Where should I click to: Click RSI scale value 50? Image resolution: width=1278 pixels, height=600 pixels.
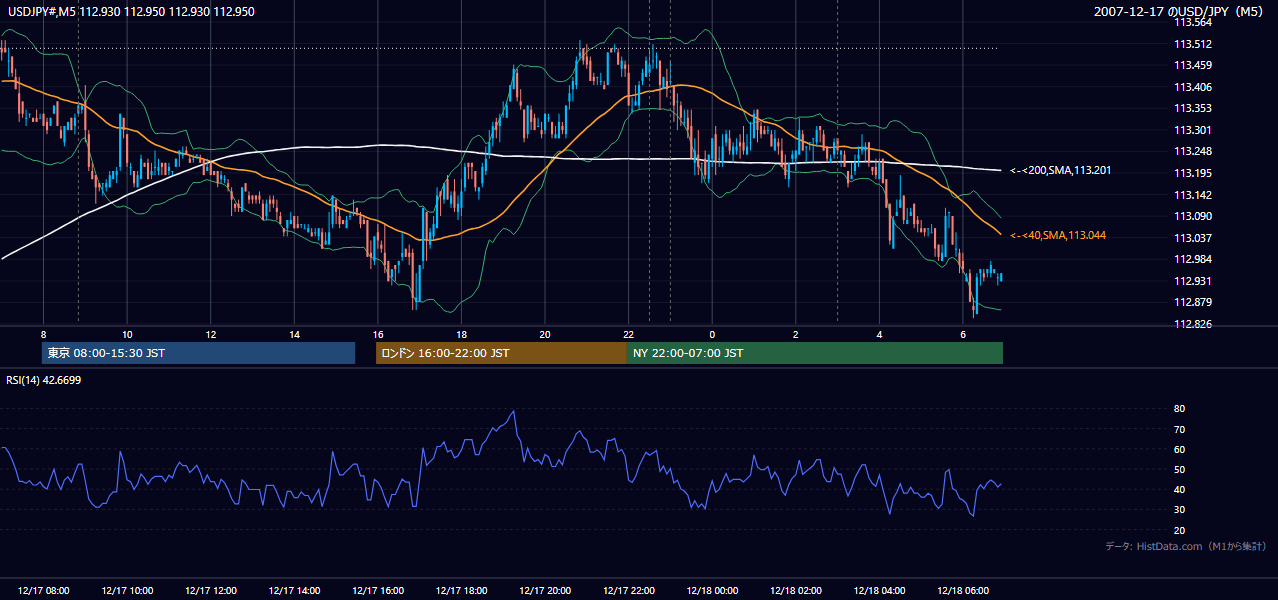1180,470
